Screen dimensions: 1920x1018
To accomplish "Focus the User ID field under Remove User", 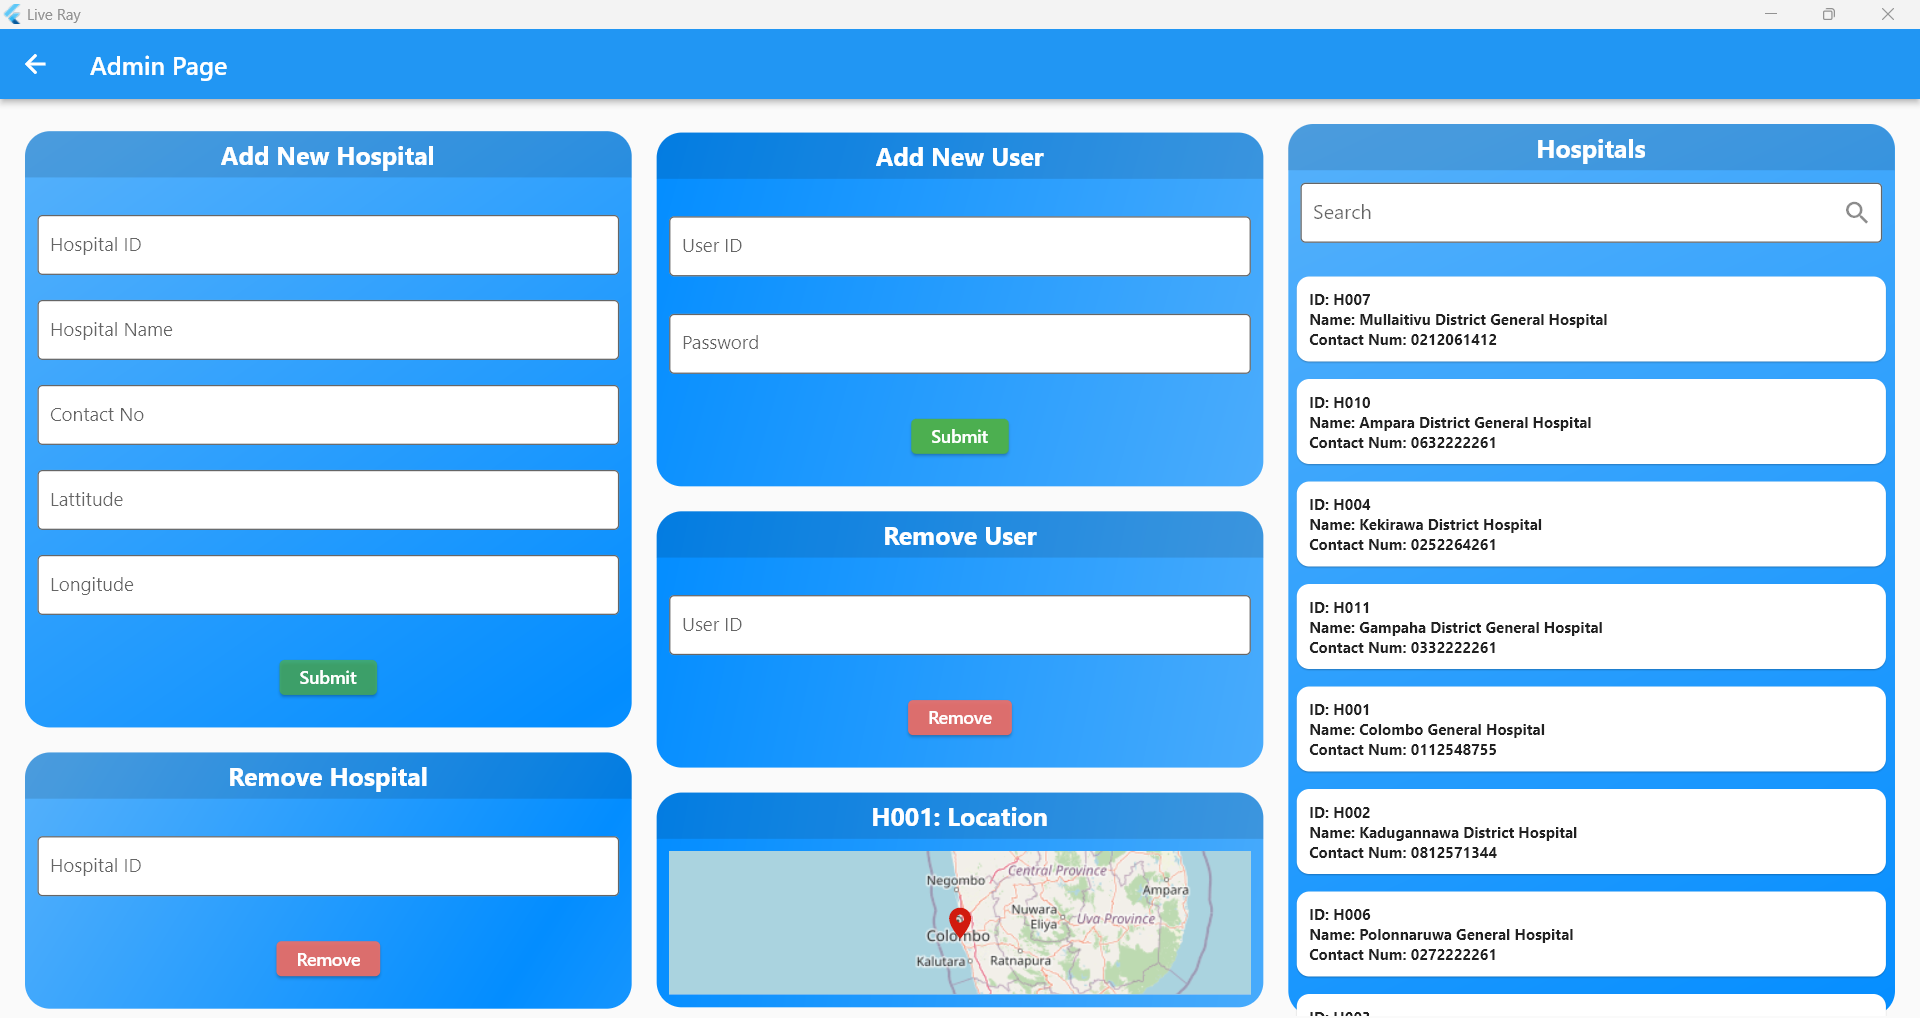I will tap(960, 625).
